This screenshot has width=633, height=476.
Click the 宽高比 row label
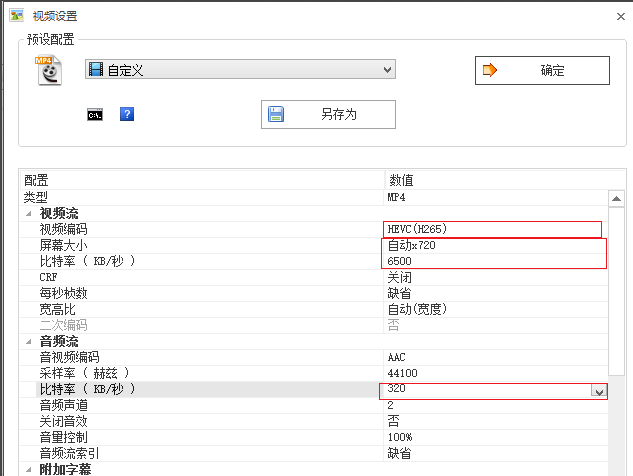[x=57, y=309]
